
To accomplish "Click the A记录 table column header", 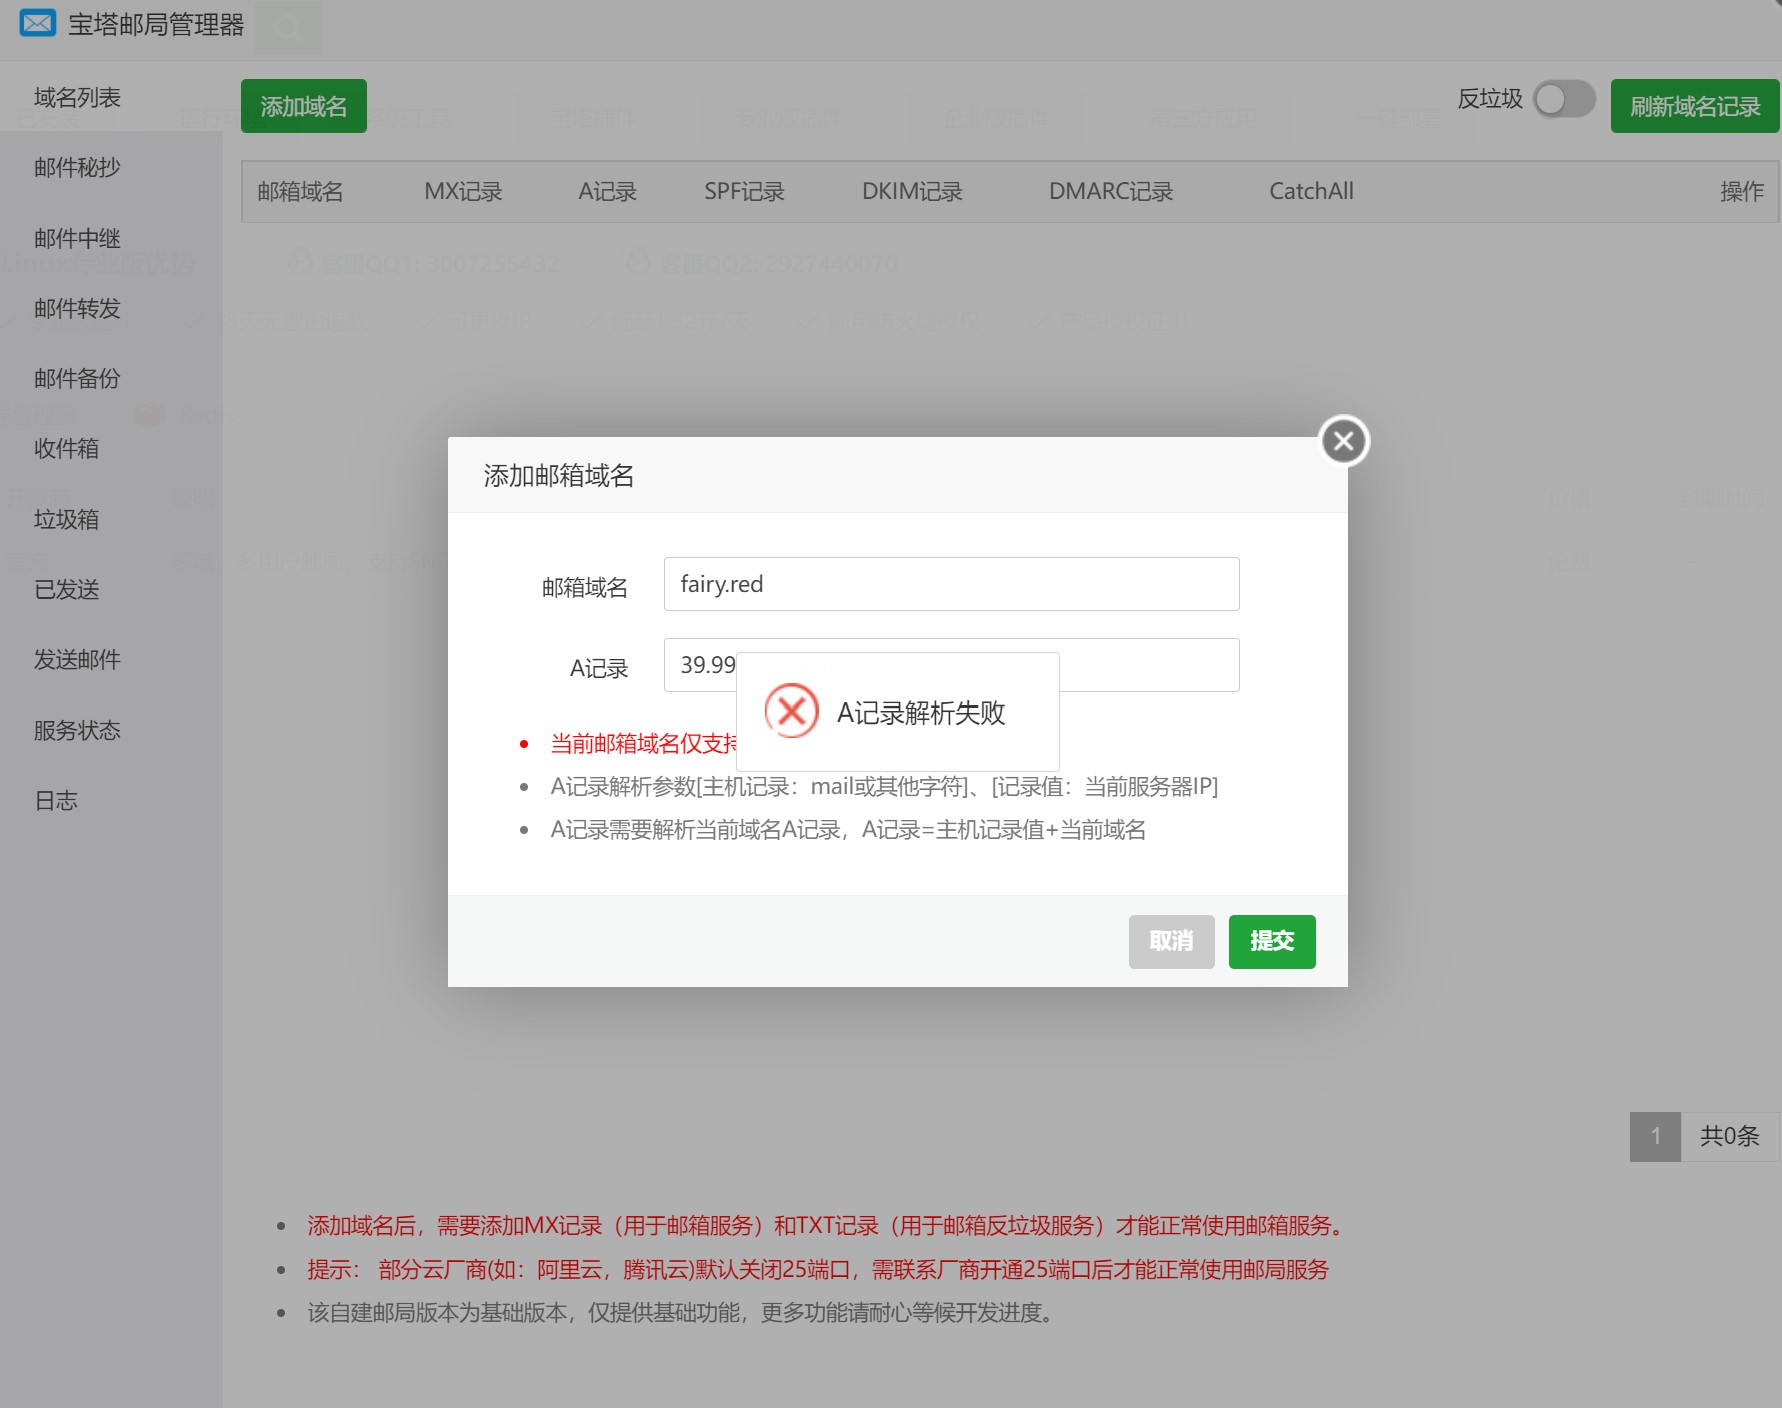I will [607, 191].
